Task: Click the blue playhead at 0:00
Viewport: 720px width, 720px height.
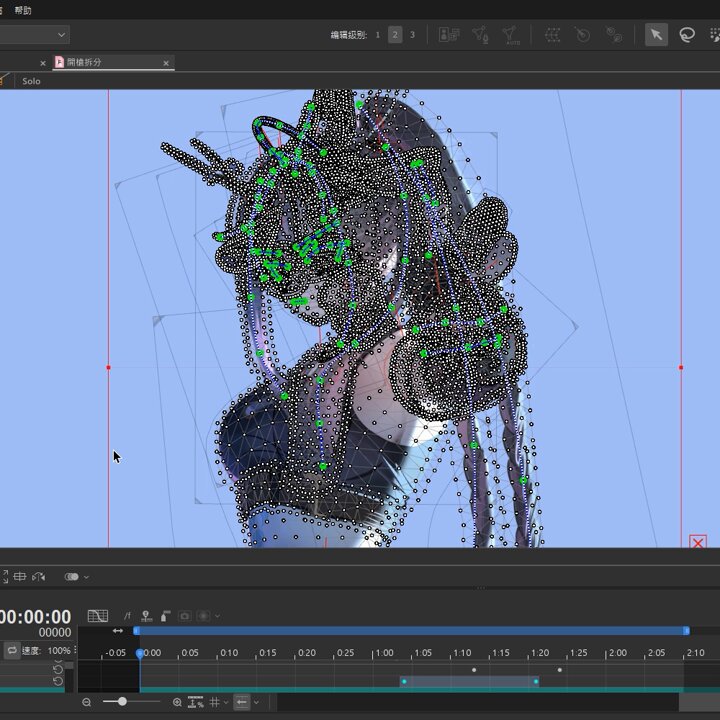Action: click(140, 653)
